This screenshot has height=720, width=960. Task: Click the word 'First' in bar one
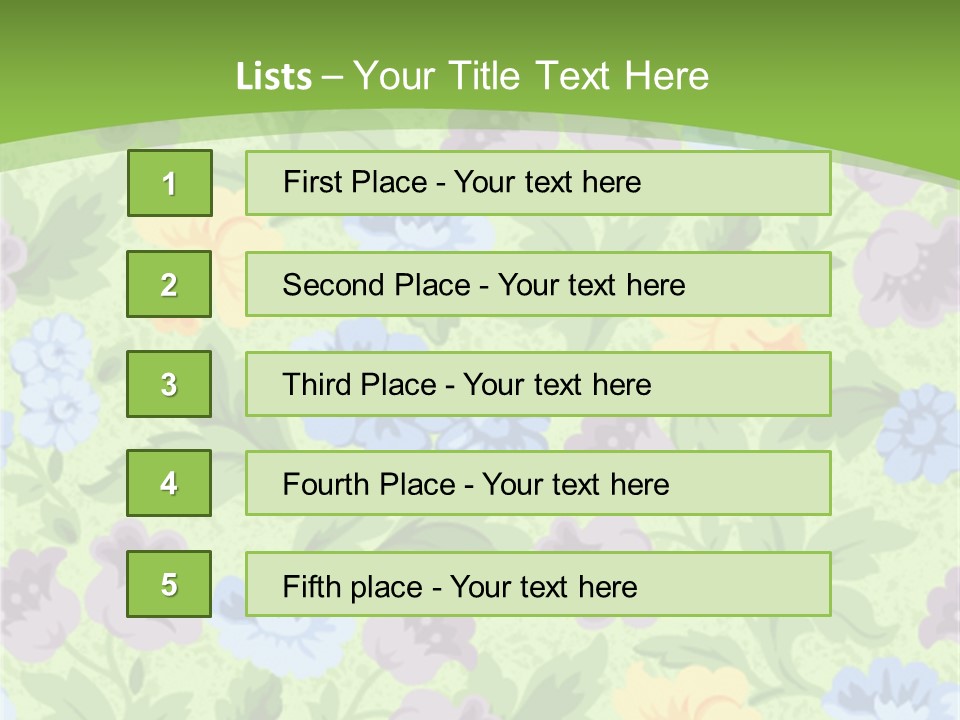308,183
